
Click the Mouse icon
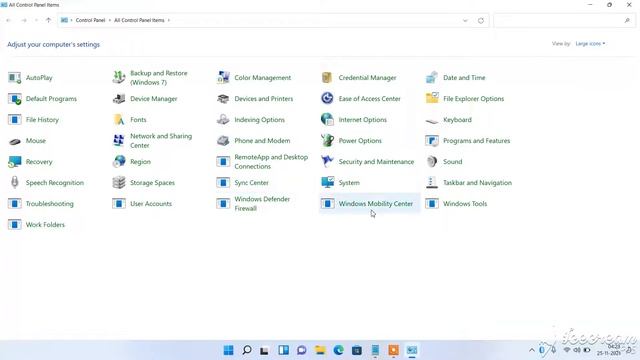15,141
